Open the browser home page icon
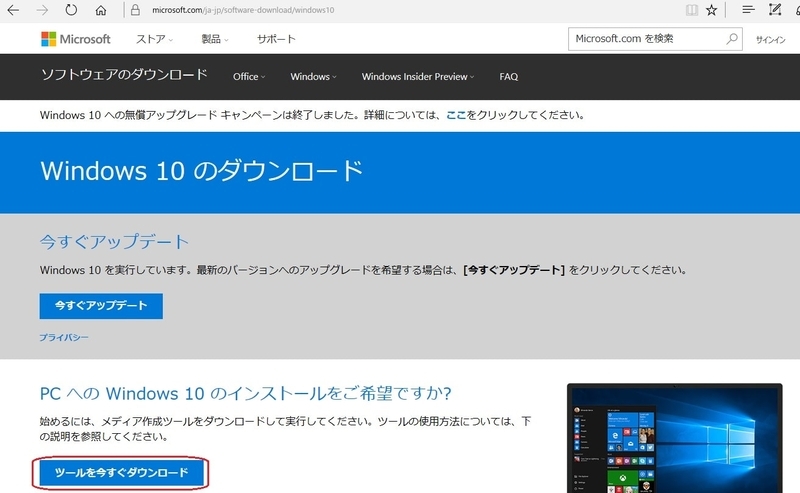 click(x=101, y=10)
